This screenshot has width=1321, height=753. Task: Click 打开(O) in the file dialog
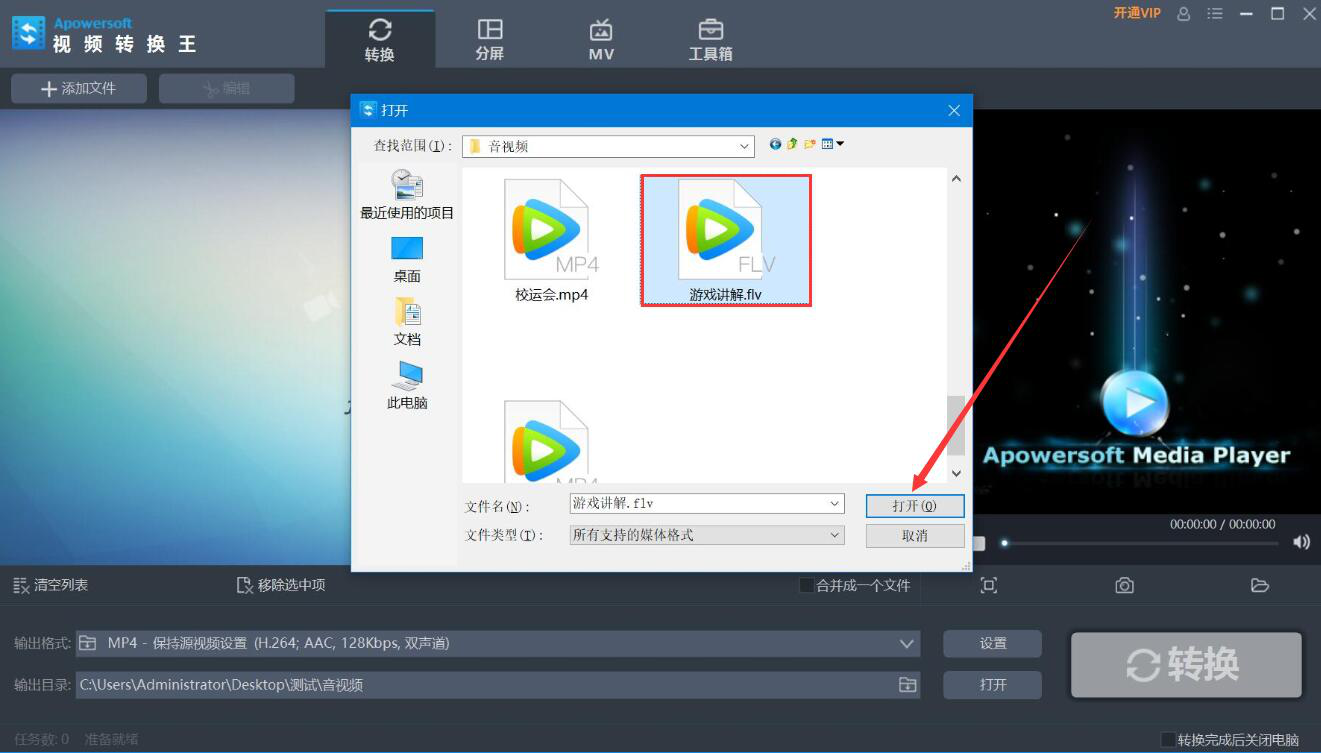(x=915, y=506)
